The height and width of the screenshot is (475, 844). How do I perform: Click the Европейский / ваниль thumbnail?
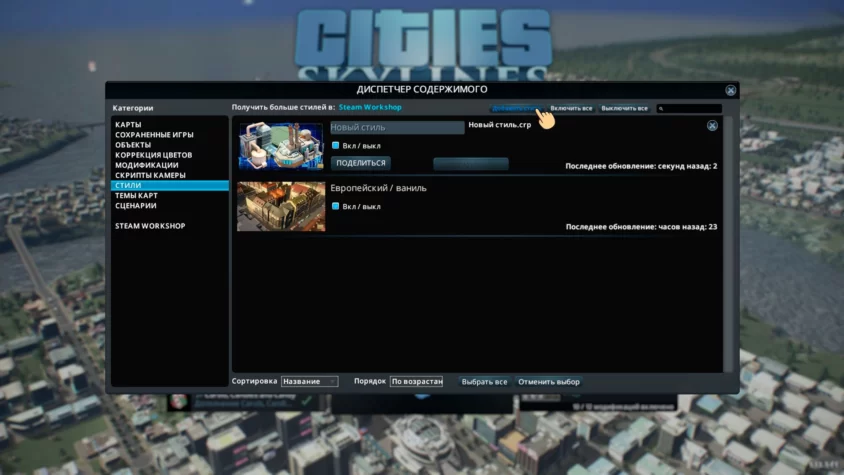click(x=281, y=206)
